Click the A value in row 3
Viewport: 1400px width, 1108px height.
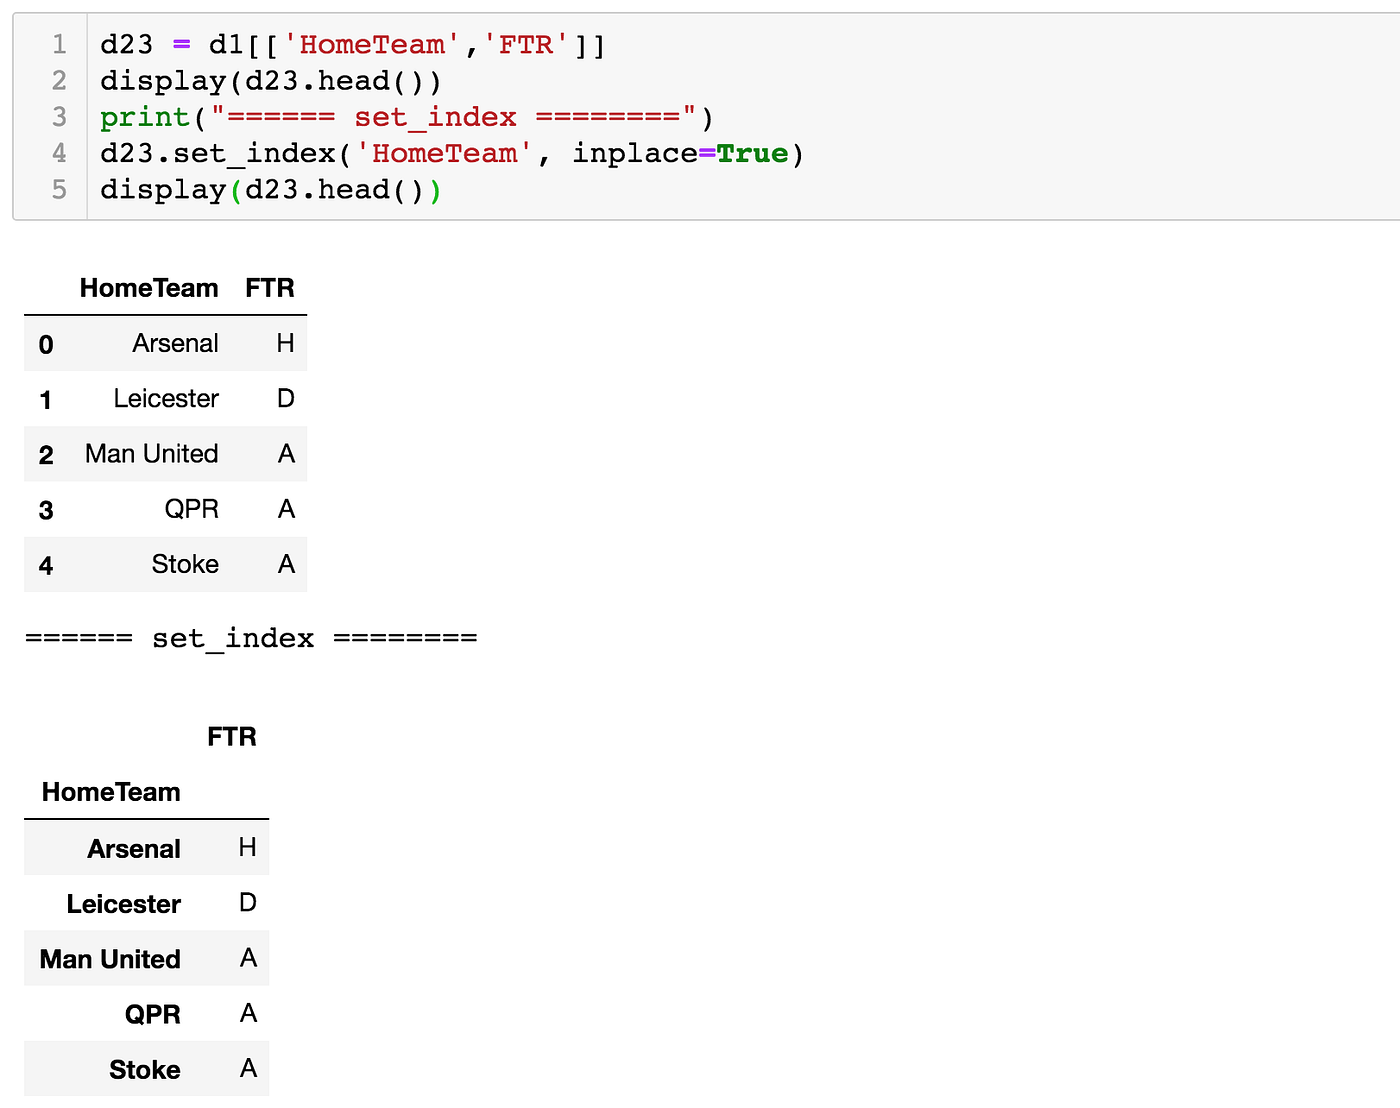tap(286, 508)
